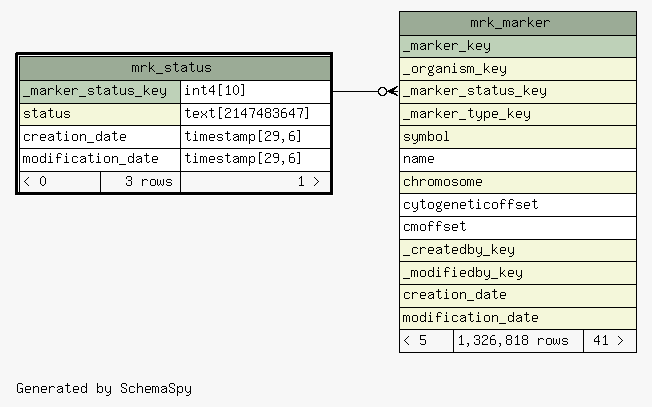652x407 pixels.
Task: Select the symbol column in mrk_marker
Action: [518, 137]
